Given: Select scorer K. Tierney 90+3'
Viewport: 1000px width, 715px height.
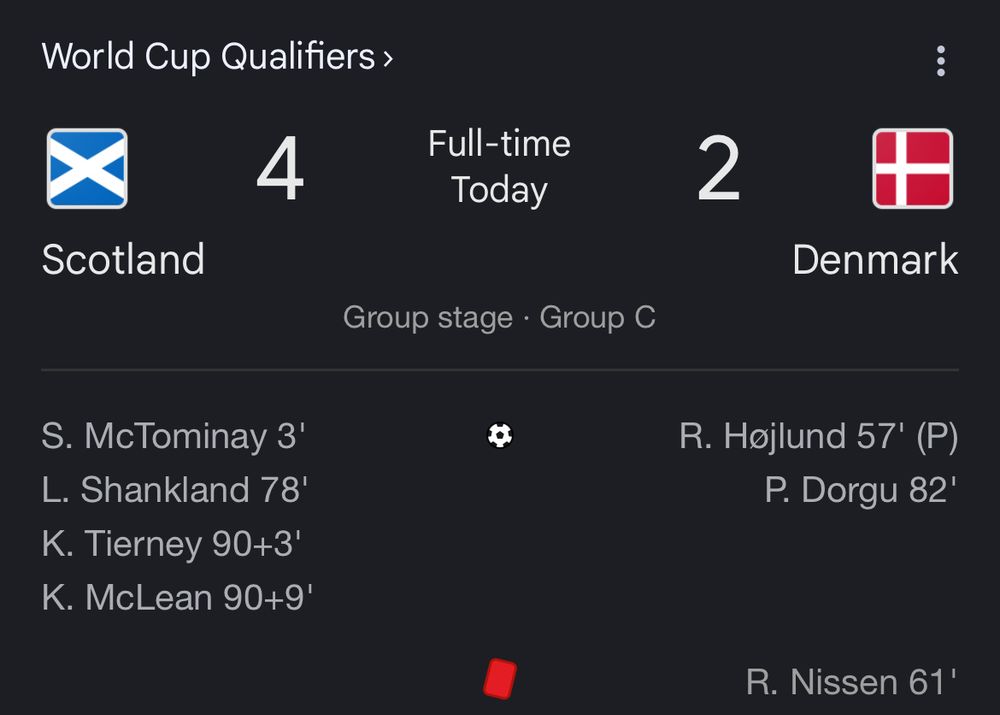Looking at the screenshot, I should (172, 544).
